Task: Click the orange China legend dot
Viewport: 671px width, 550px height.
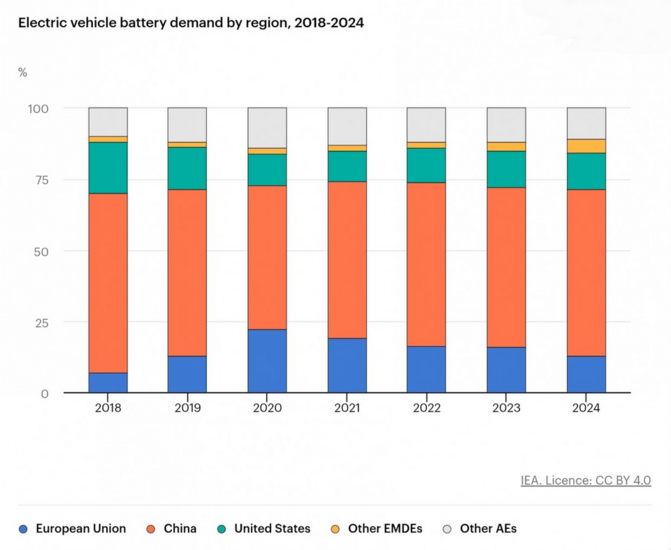Action: point(149,528)
